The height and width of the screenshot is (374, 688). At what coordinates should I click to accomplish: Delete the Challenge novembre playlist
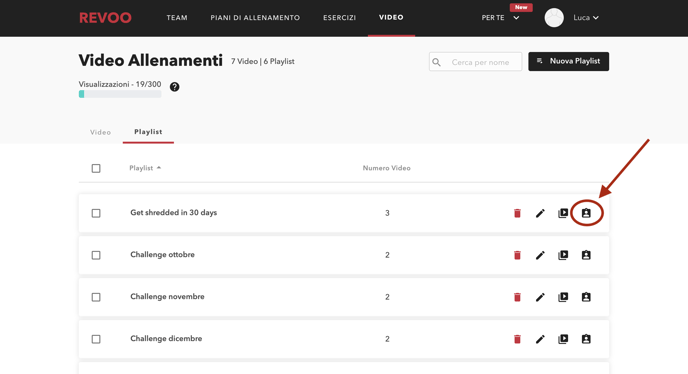[517, 297]
